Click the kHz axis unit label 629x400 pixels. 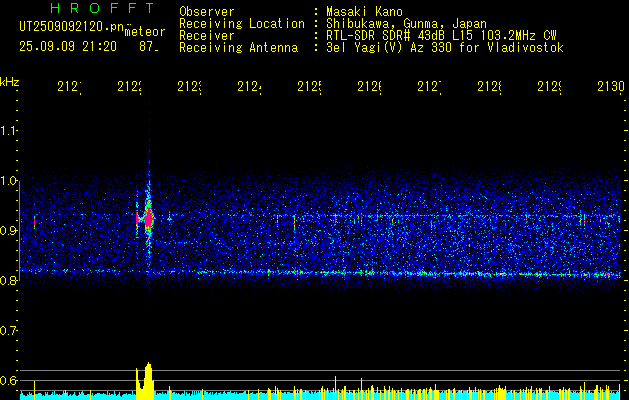coord(9,82)
